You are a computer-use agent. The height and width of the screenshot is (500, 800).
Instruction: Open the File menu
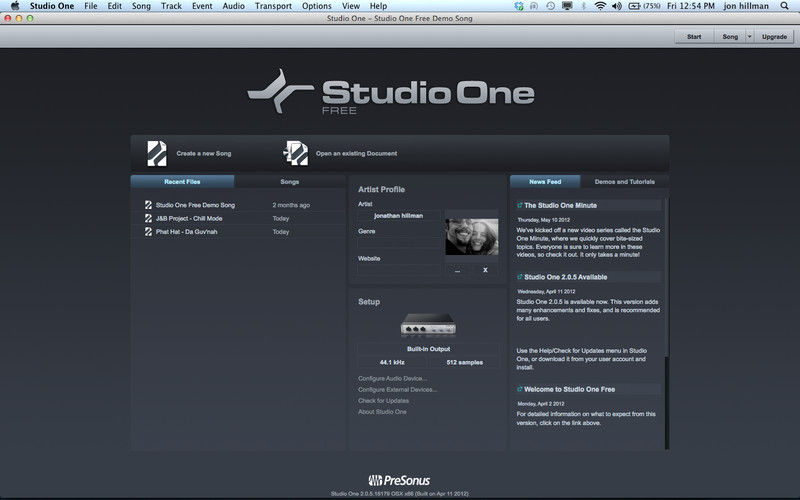pos(91,6)
